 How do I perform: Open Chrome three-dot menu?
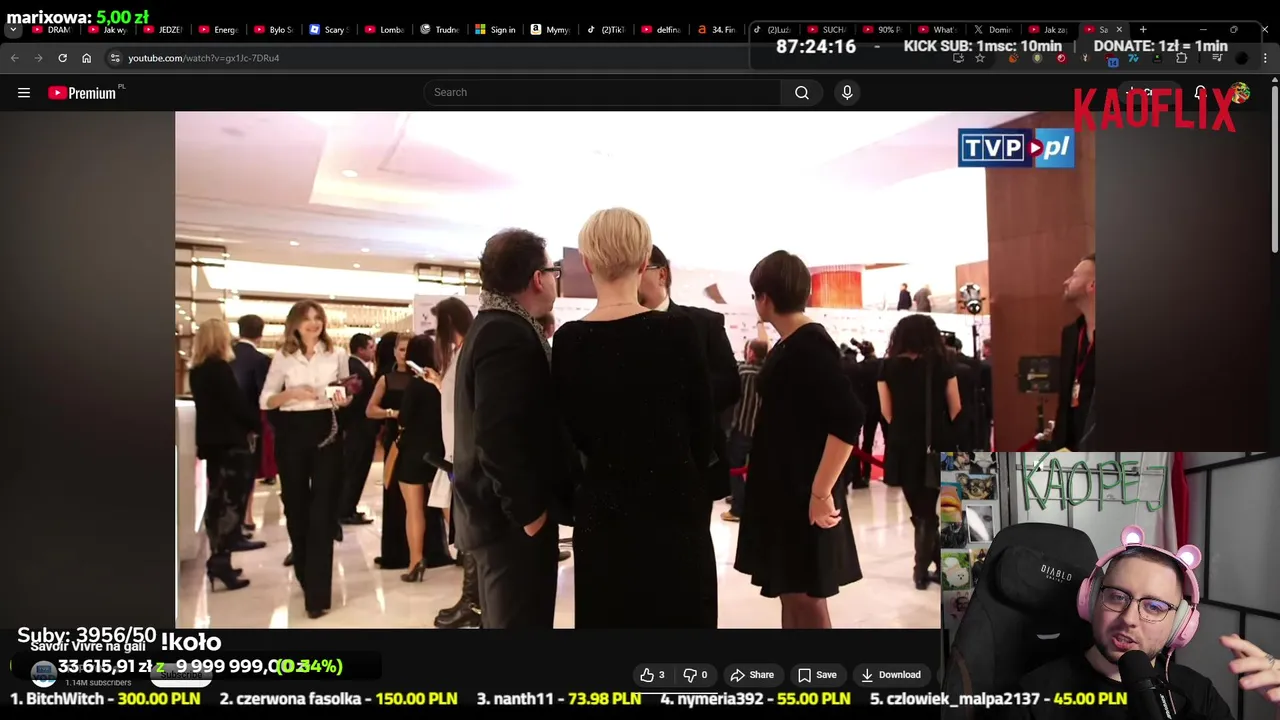[x=1265, y=58]
